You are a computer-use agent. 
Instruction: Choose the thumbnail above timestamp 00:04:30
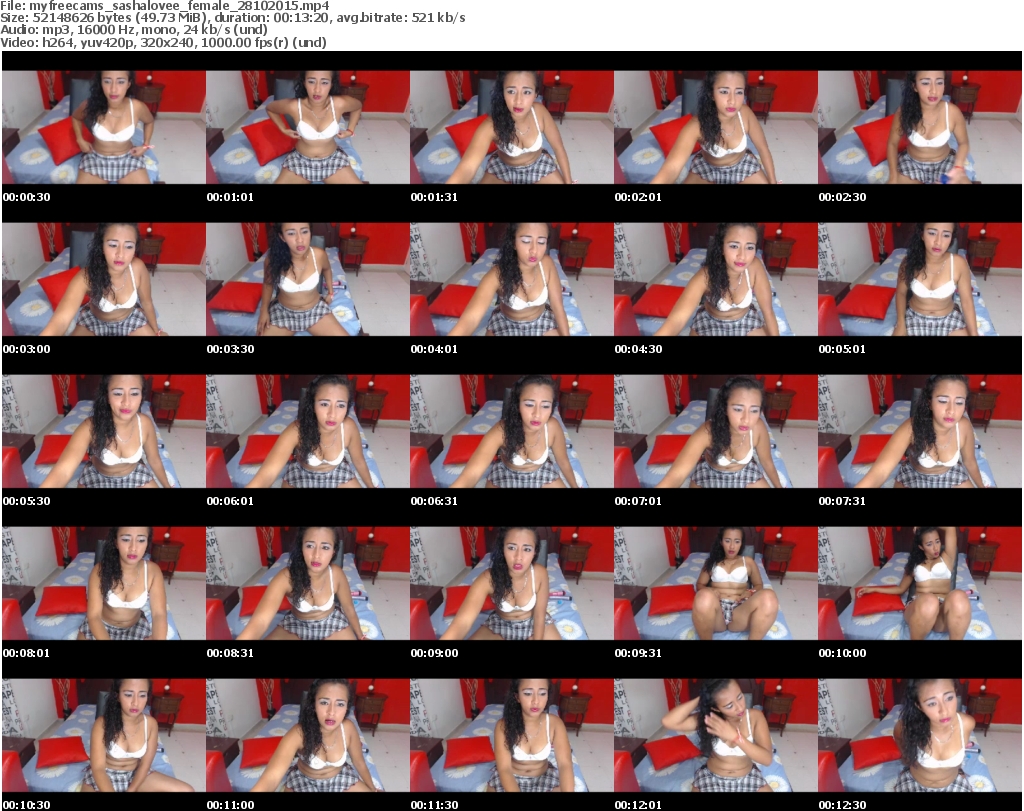coord(716,279)
